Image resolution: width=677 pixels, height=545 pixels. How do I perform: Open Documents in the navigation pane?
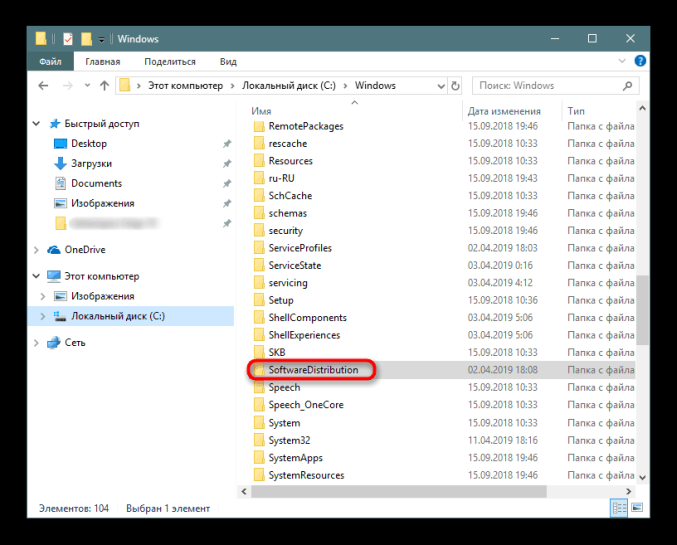pyautogui.click(x=96, y=183)
